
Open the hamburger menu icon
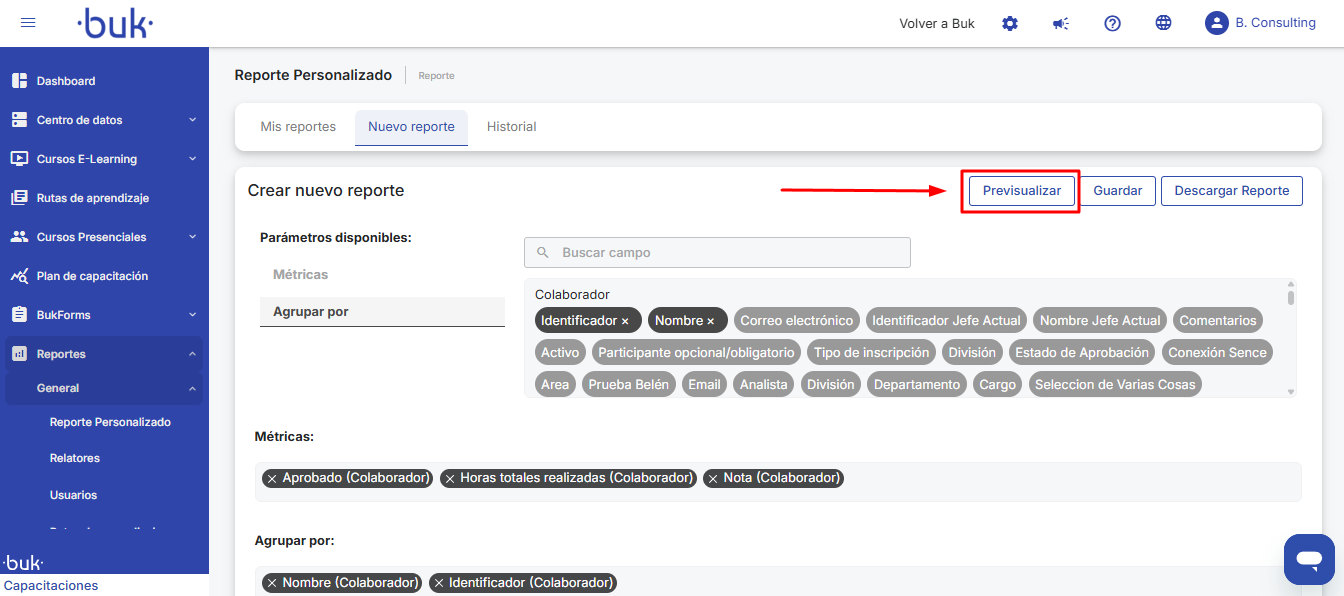(x=28, y=23)
